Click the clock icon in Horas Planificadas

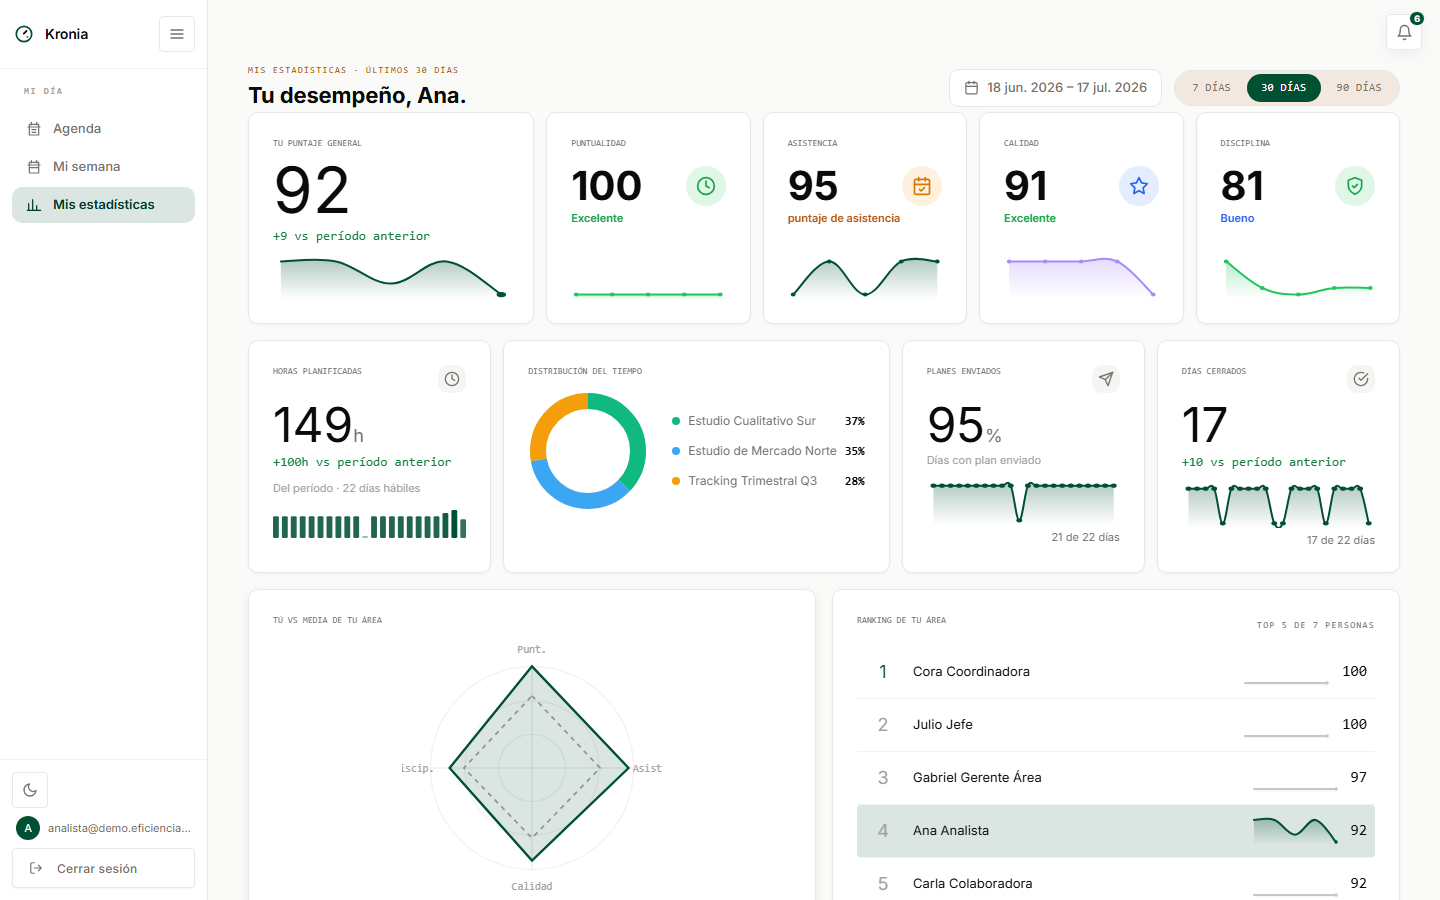(452, 379)
